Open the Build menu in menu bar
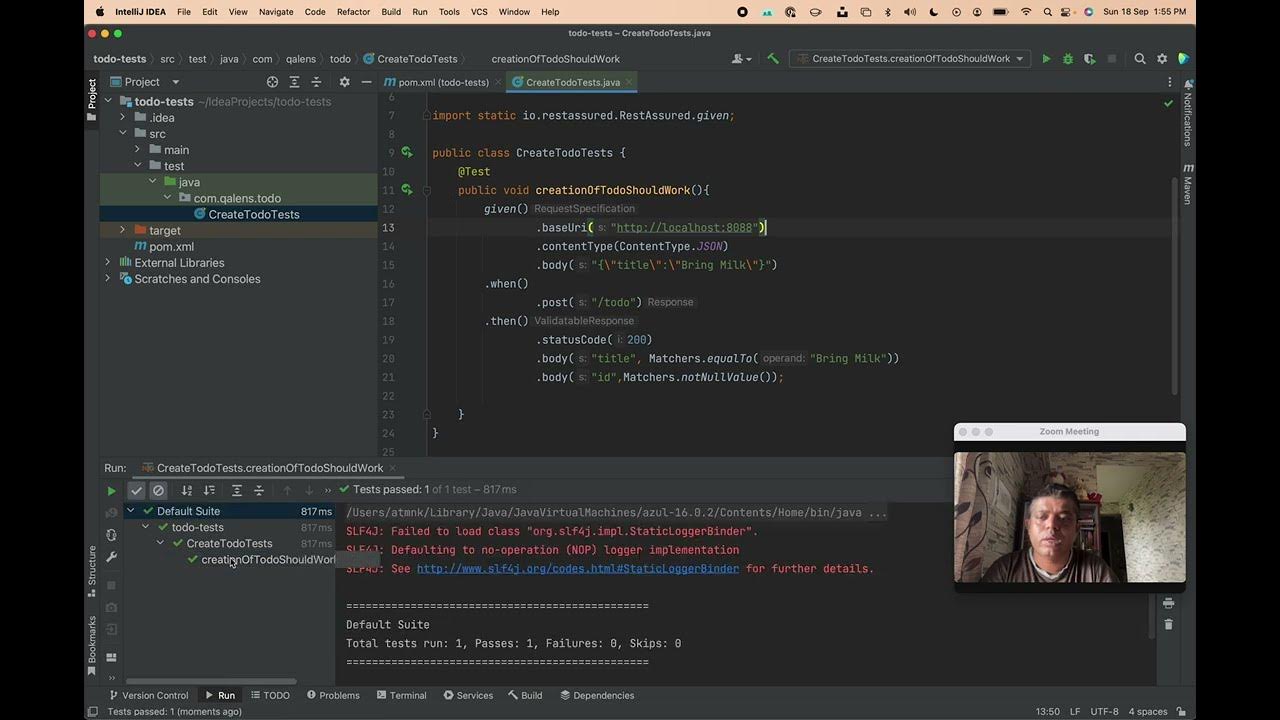Screen dimensions: 1280x720 391,12
